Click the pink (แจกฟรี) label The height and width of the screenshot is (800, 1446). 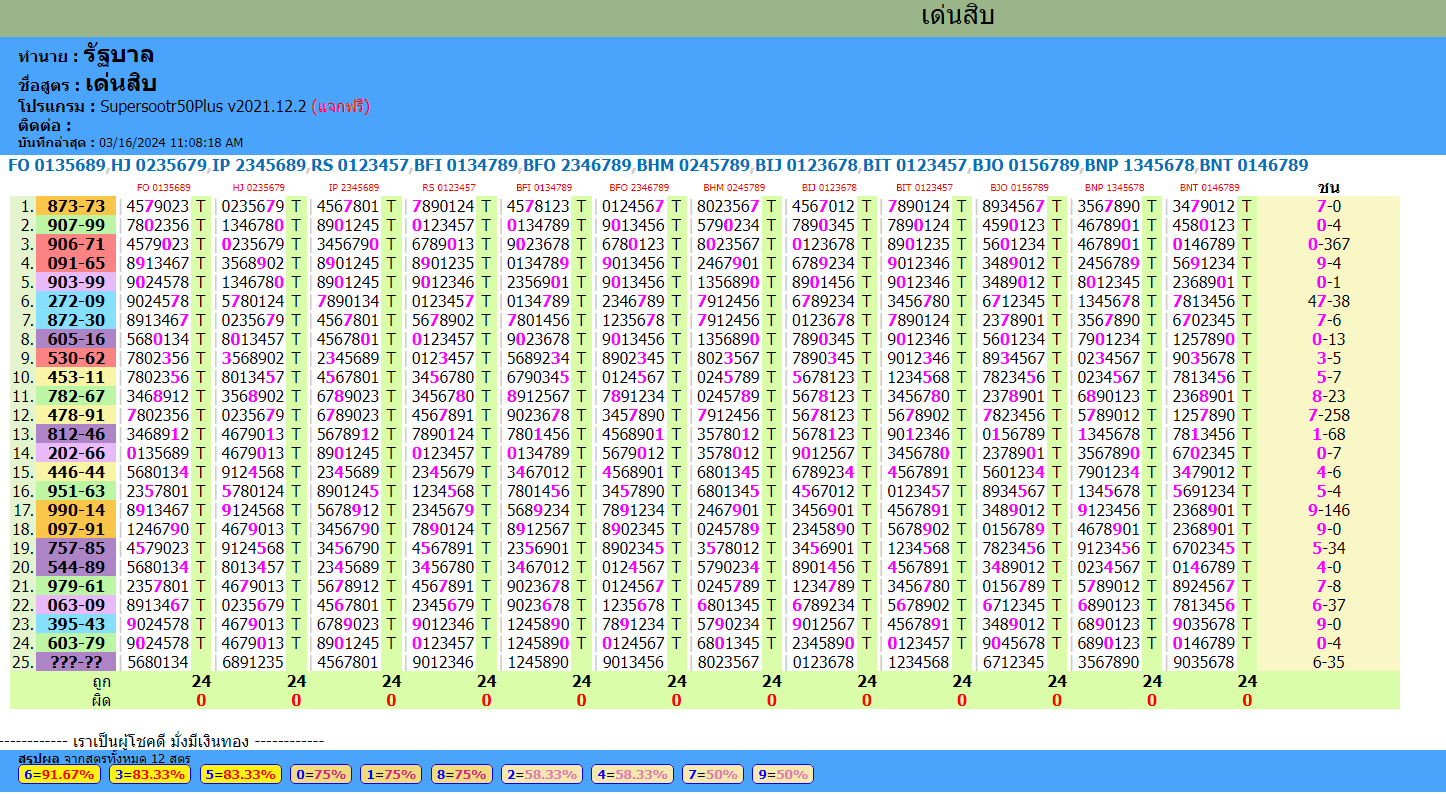click(x=340, y=106)
